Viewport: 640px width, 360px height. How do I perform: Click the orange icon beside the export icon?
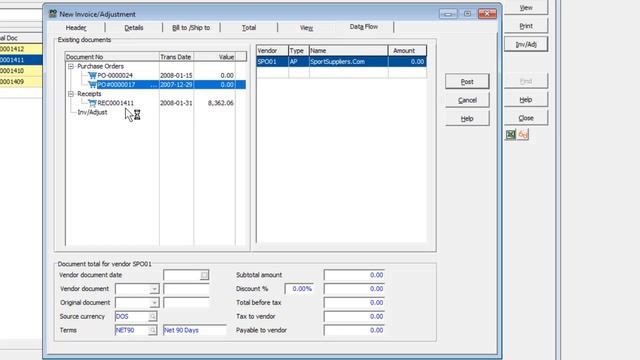(x=523, y=135)
